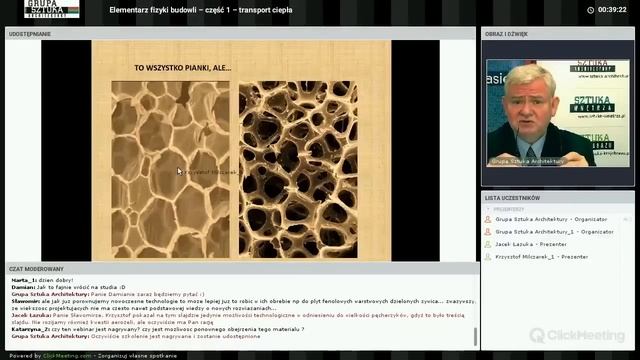640x360 pixels.
Task: Click the LISTA UCZESTNIKÓW panel header
Action: pyautogui.click(x=558, y=198)
